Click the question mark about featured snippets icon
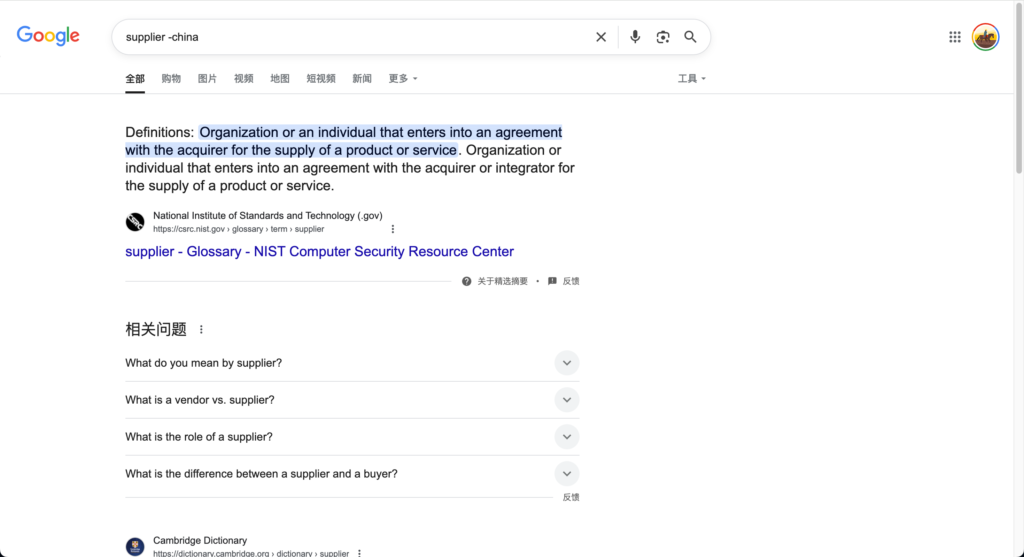 coord(466,281)
